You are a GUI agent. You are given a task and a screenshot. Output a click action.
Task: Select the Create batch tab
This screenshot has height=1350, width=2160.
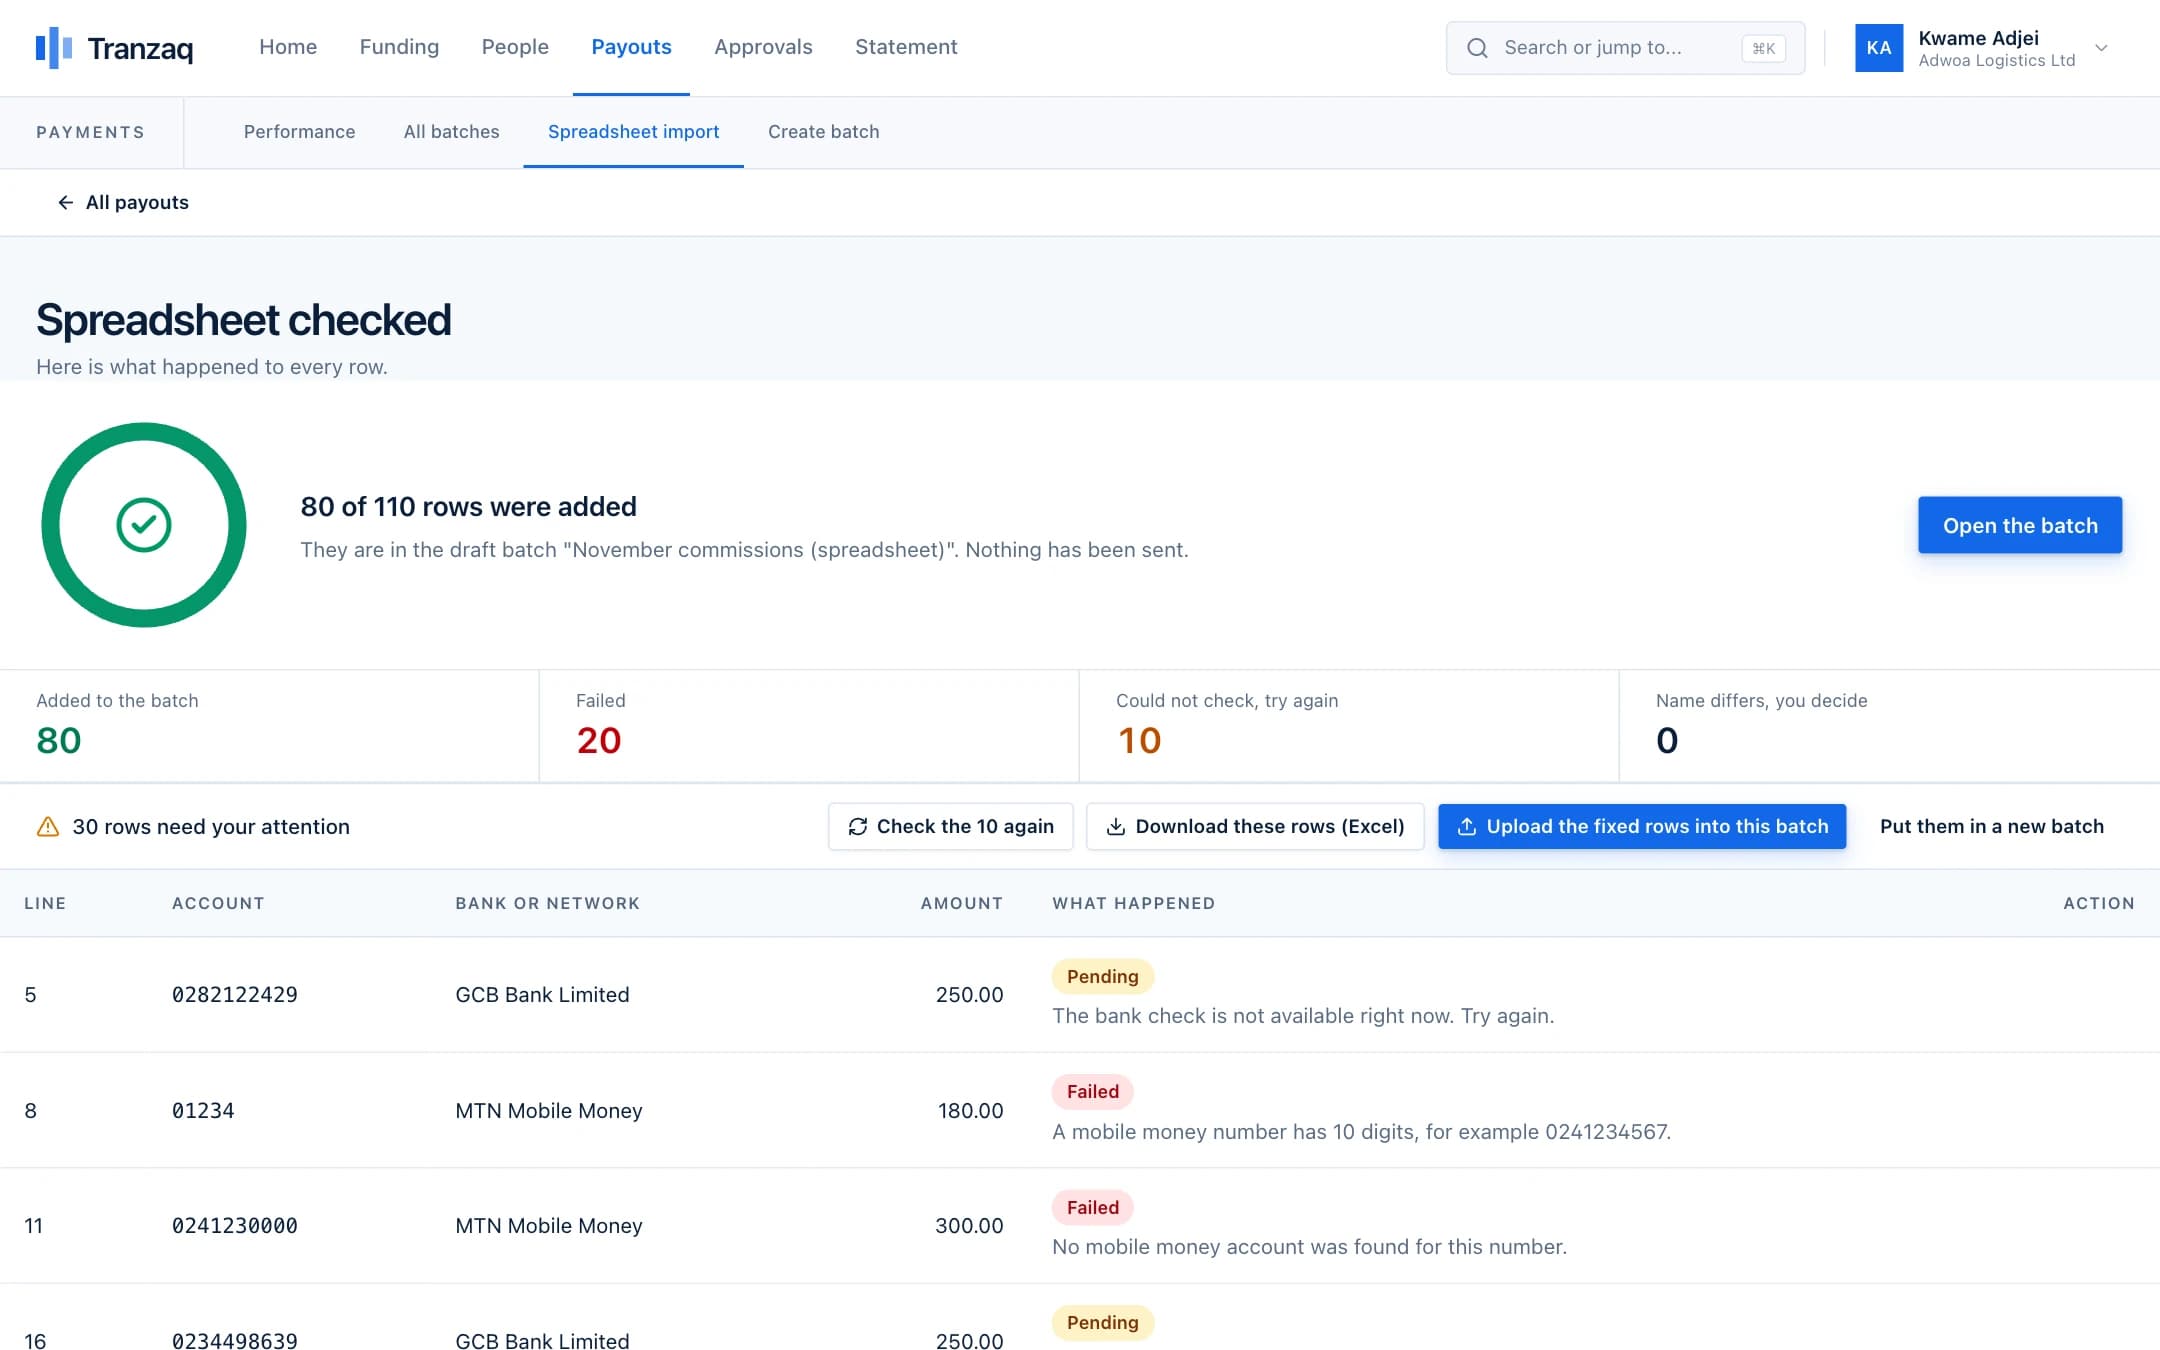(x=823, y=132)
